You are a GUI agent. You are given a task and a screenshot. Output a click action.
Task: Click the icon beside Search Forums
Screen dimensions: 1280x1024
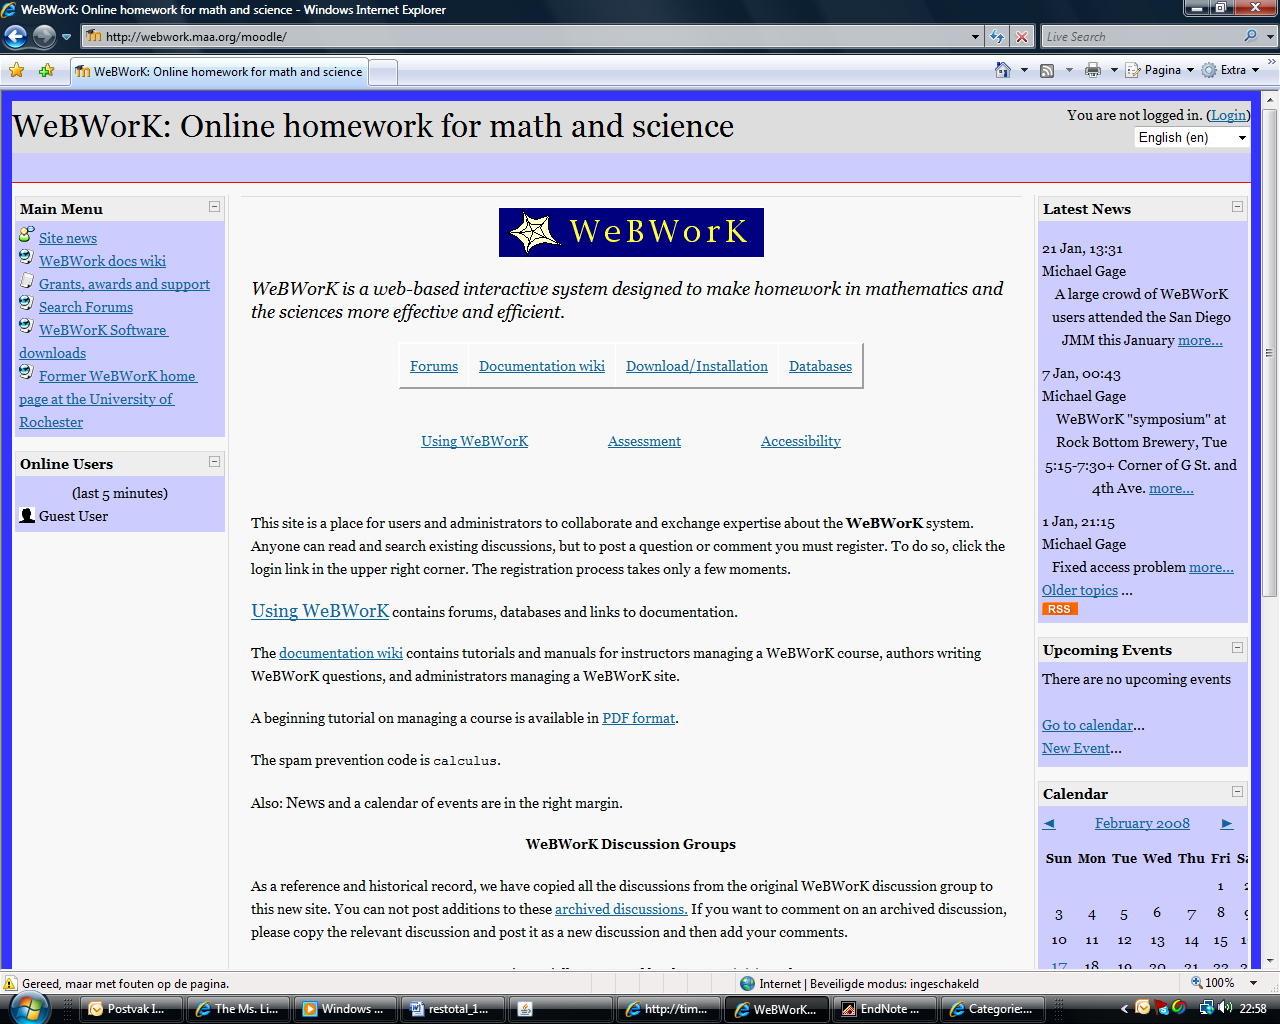click(x=27, y=304)
